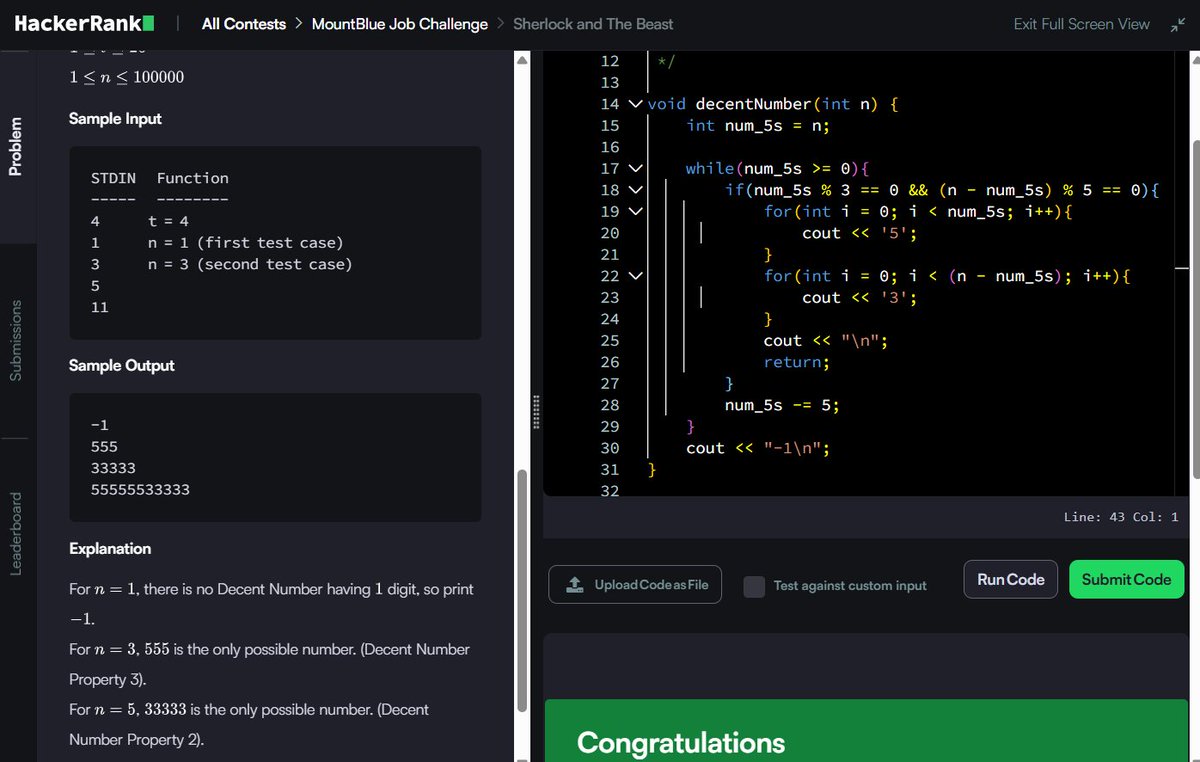Image resolution: width=1200 pixels, height=762 pixels.
Task: Collapse the decentNumber function at line 14
Action: (636, 104)
